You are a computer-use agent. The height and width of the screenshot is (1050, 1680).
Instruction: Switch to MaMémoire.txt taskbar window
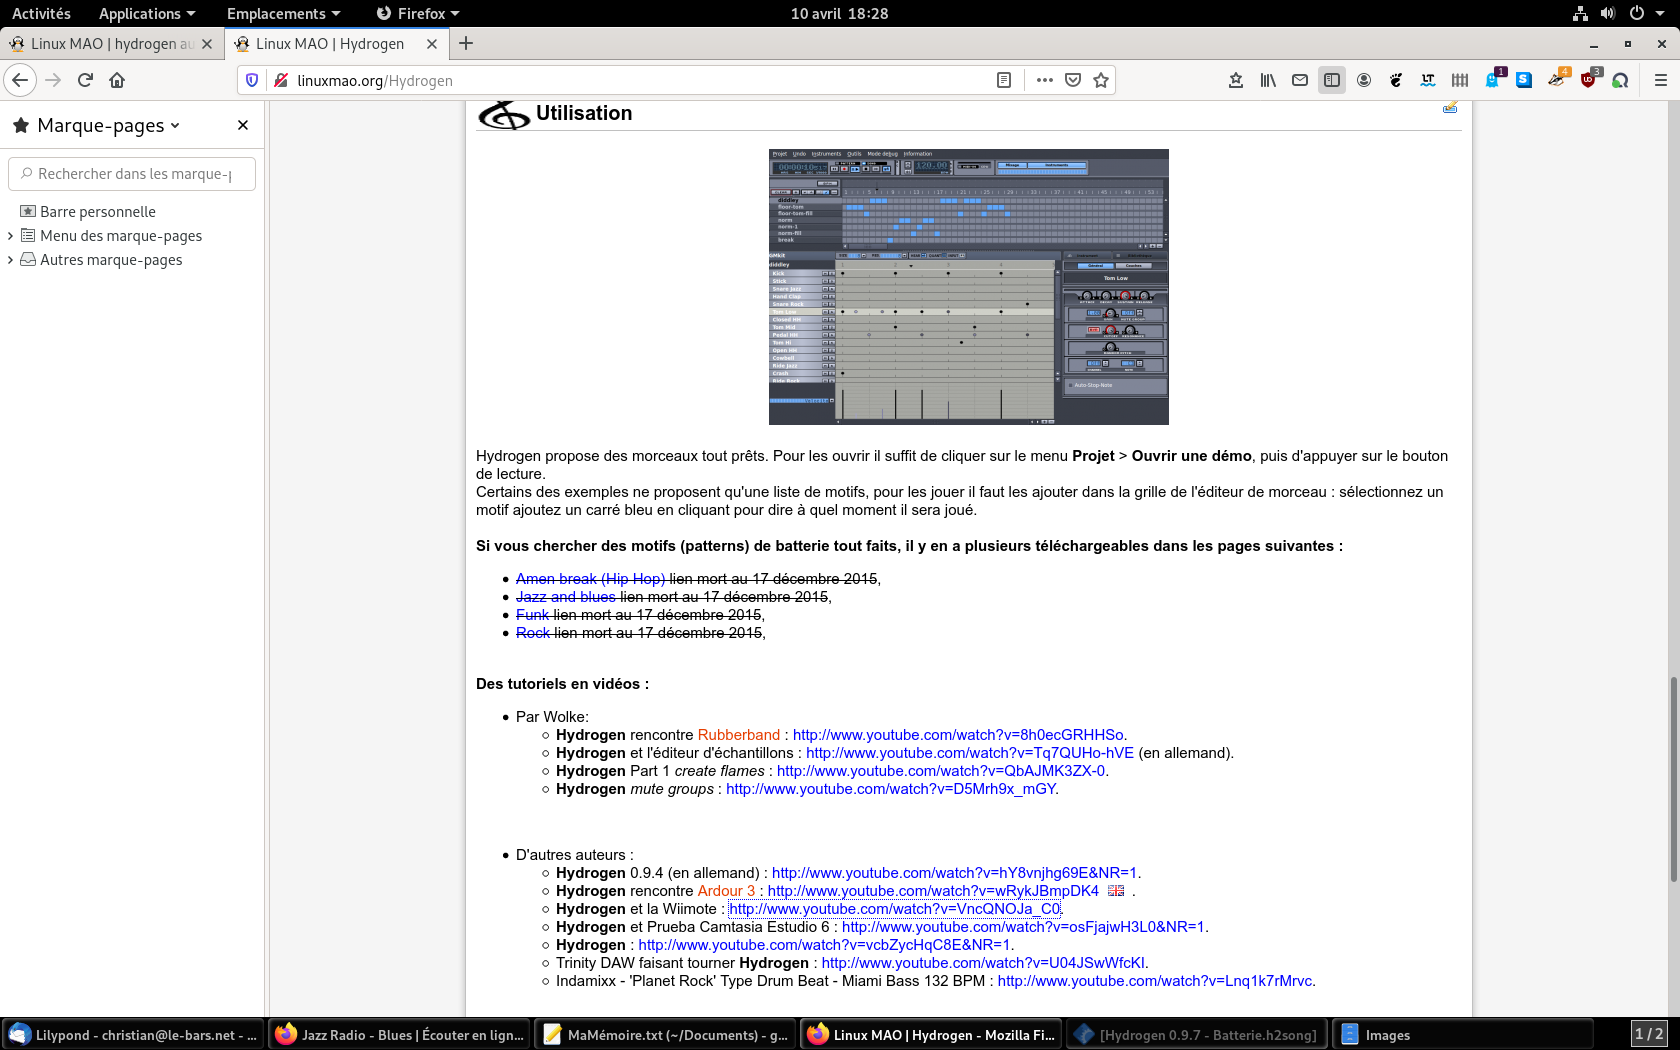[x=666, y=1035]
